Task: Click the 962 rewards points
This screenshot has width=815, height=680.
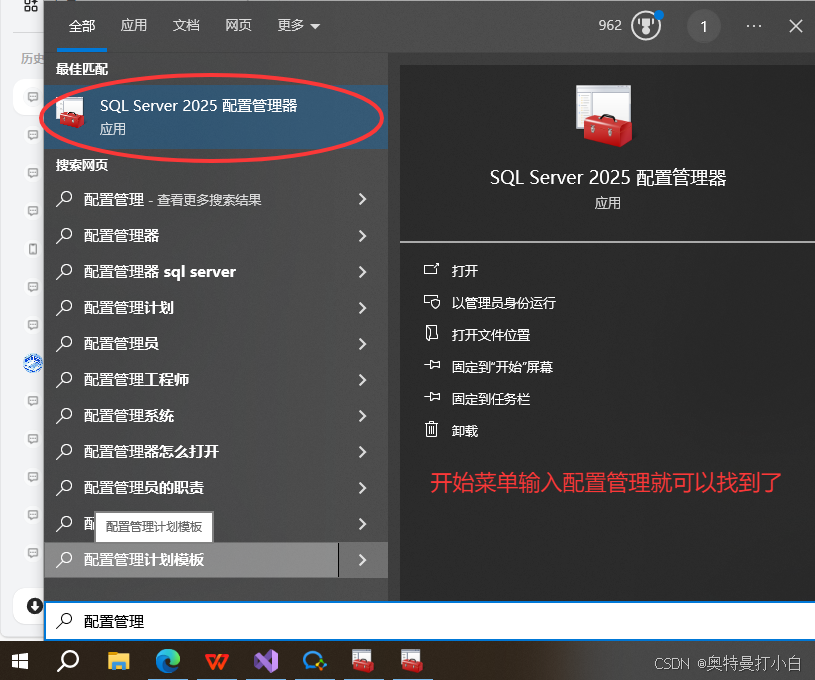Action: (x=610, y=25)
